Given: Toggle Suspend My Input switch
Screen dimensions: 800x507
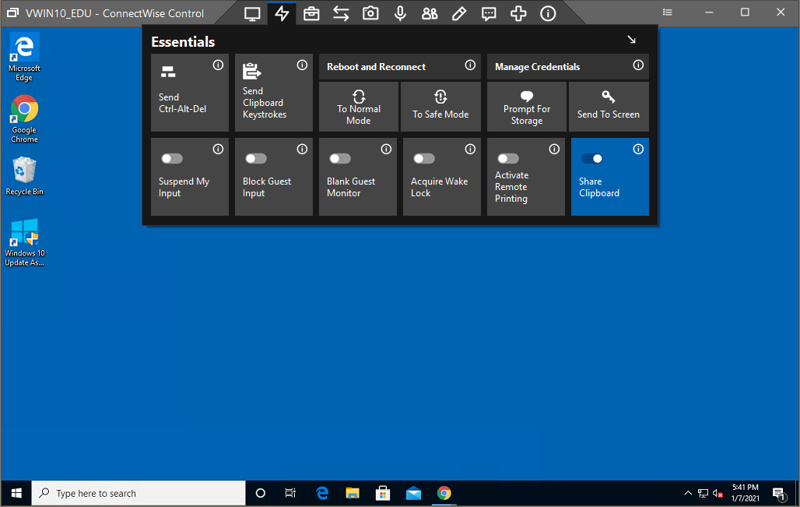Looking at the screenshot, I should pyautogui.click(x=172, y=159).
